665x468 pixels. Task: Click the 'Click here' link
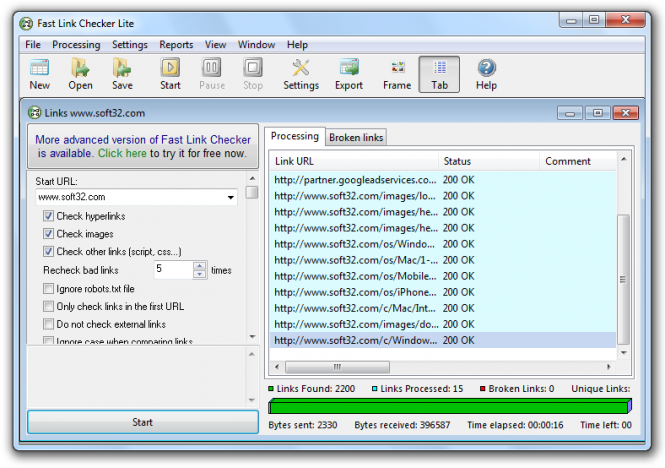pos(122,153)
